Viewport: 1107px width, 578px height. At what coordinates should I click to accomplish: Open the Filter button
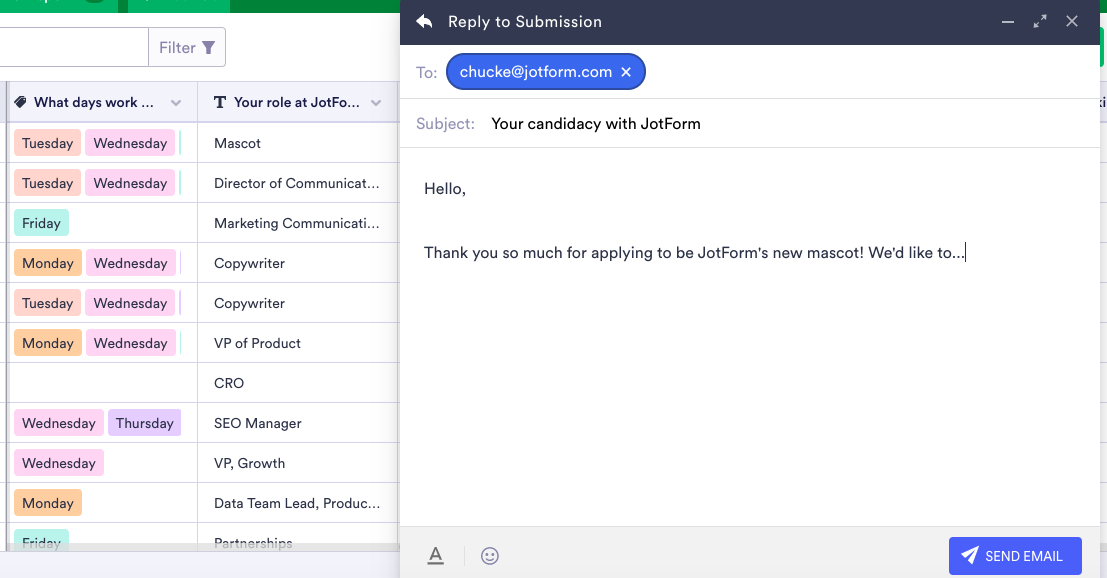click(x=187, y=47)
